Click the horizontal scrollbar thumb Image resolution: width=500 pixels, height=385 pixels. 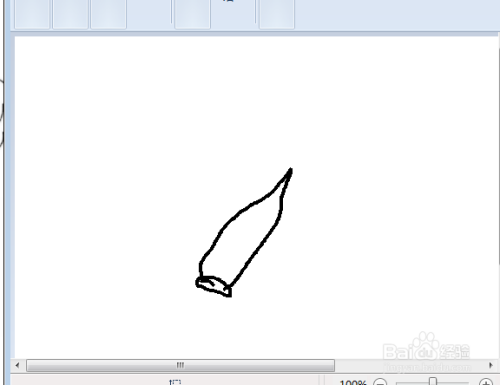(180, 365)
